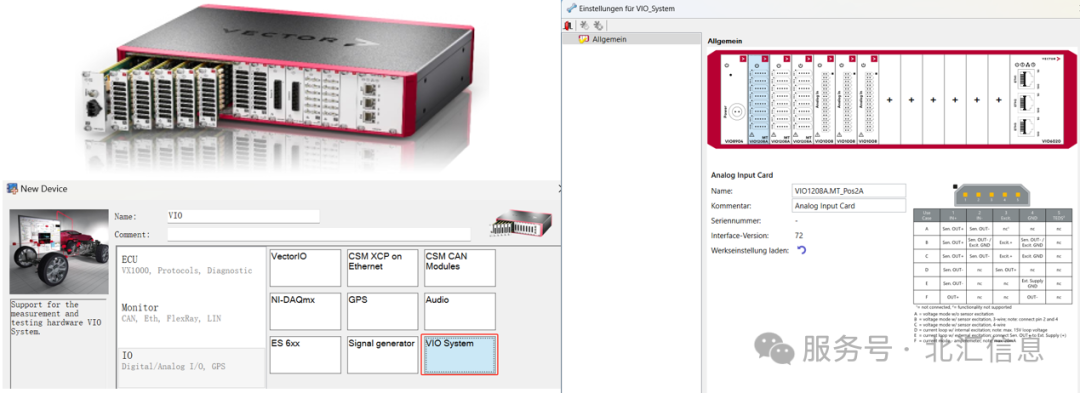Click the empty Comment input field

(x=319, y=235)
